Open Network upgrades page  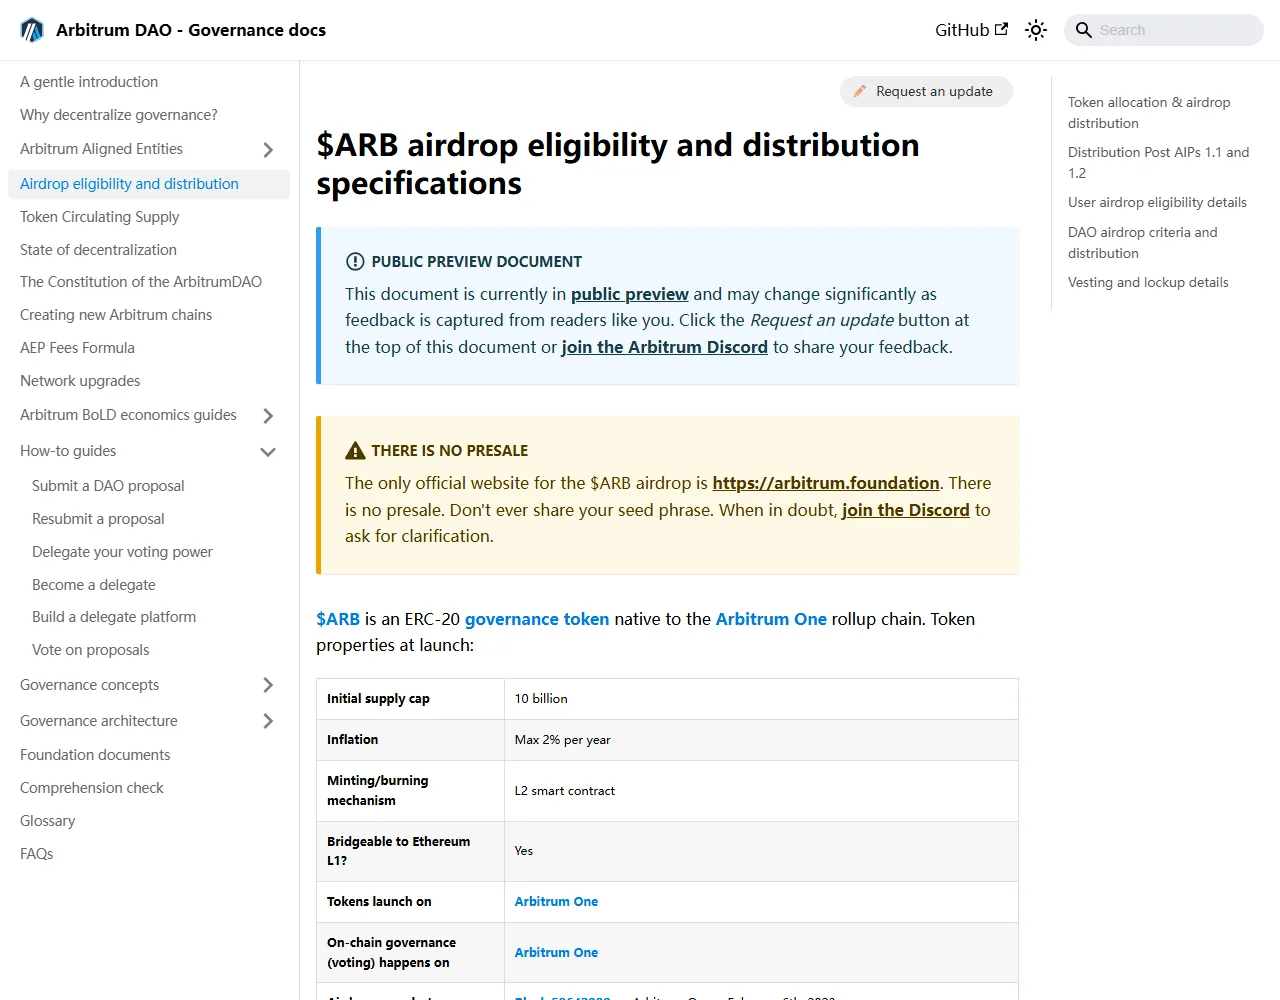click(80, 381)
